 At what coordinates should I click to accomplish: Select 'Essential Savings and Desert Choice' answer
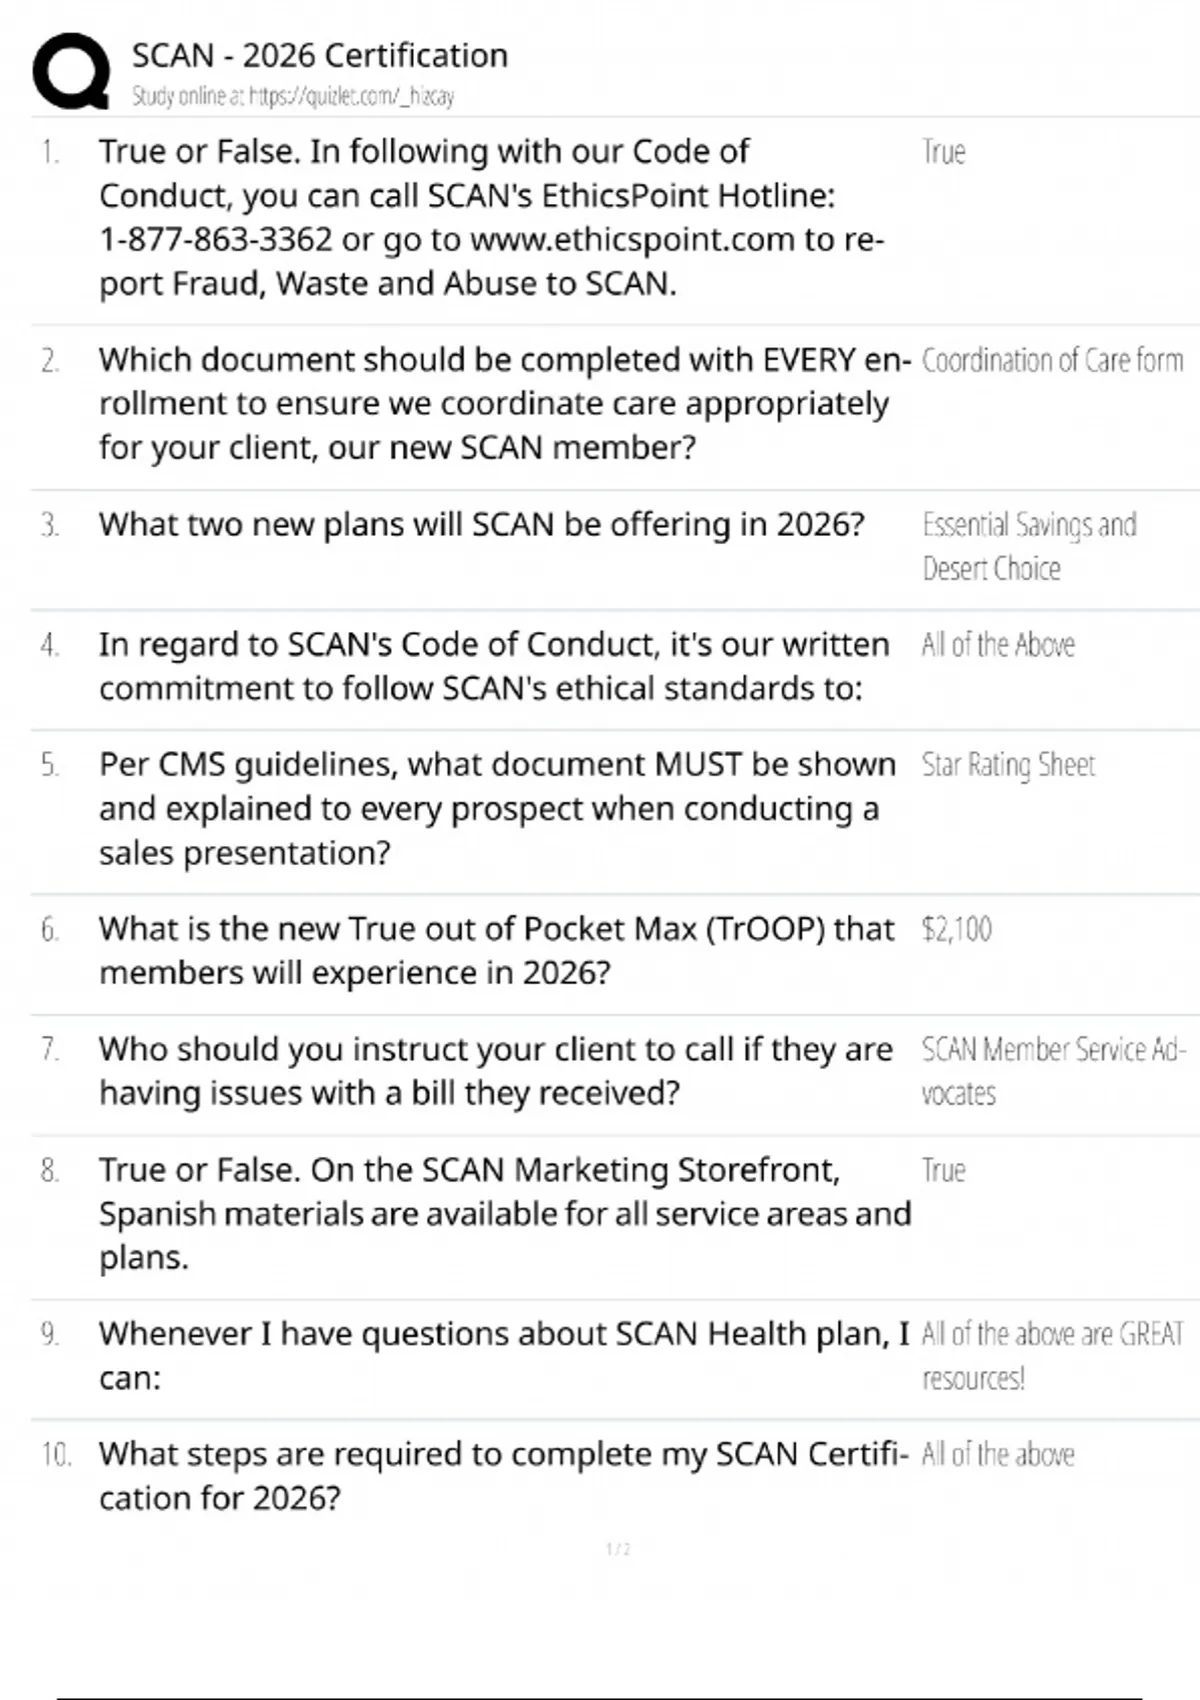pos(1028,546)
